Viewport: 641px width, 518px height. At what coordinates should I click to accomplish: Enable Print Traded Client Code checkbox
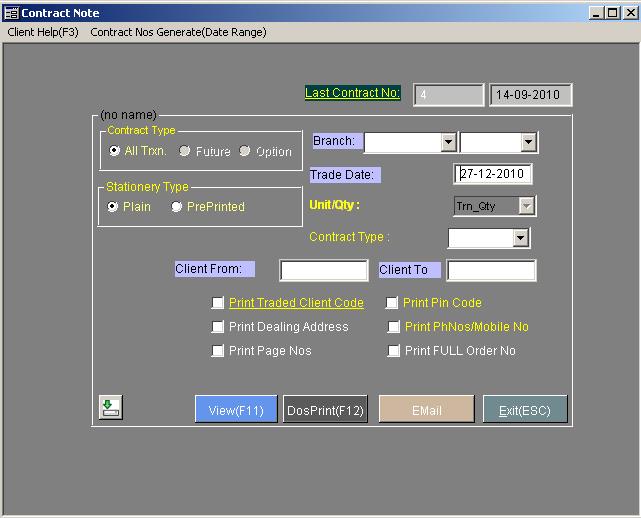[218, 303]
